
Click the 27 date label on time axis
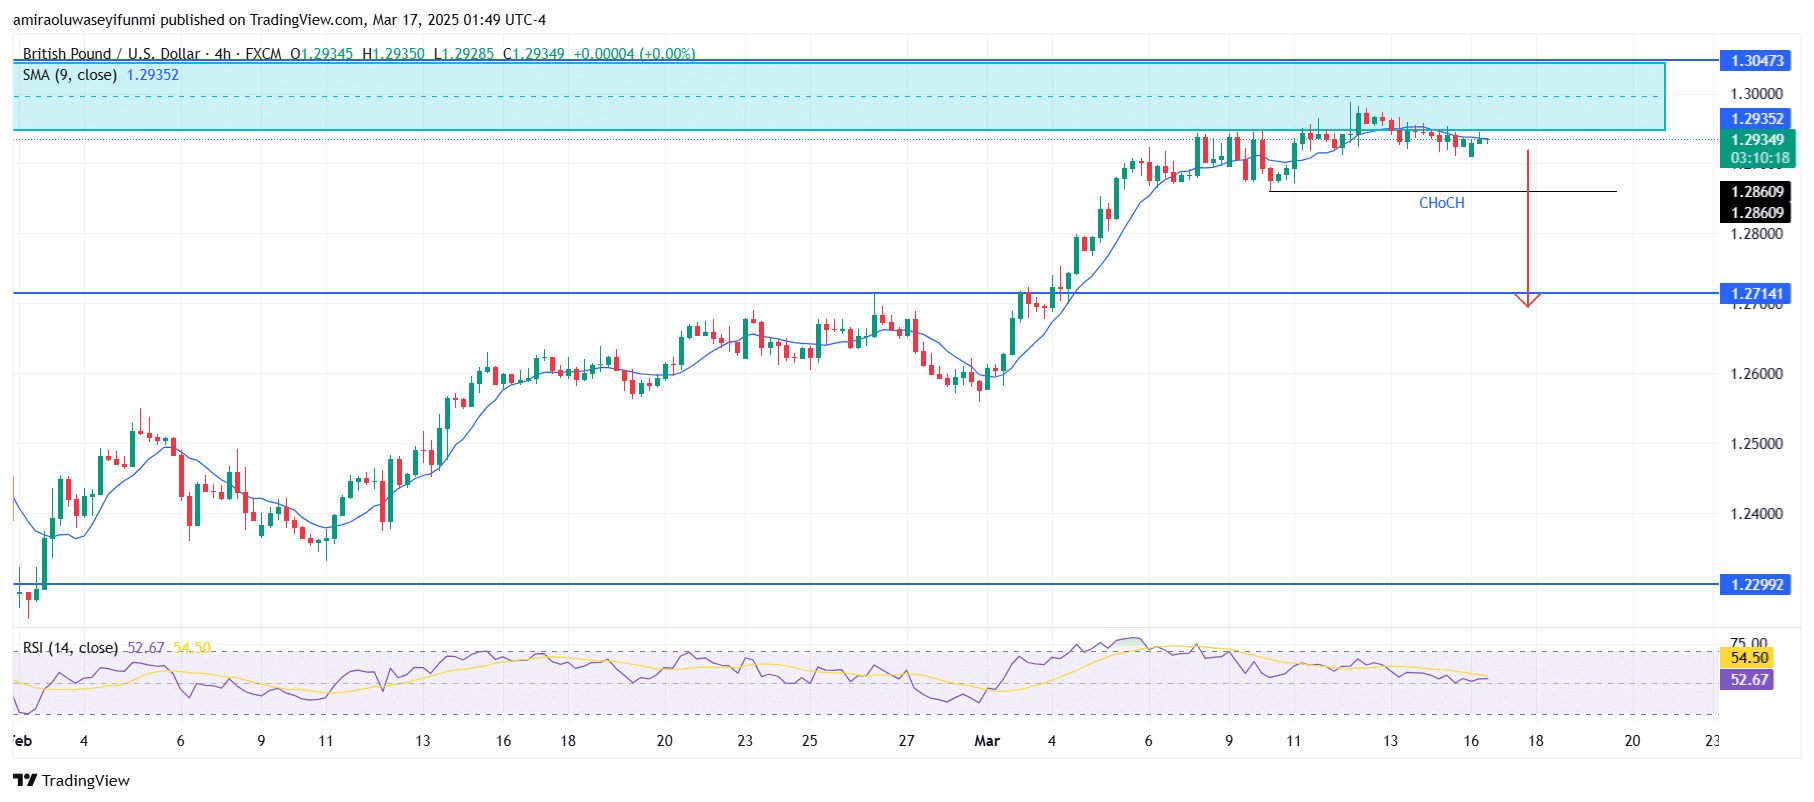[906, 741]
